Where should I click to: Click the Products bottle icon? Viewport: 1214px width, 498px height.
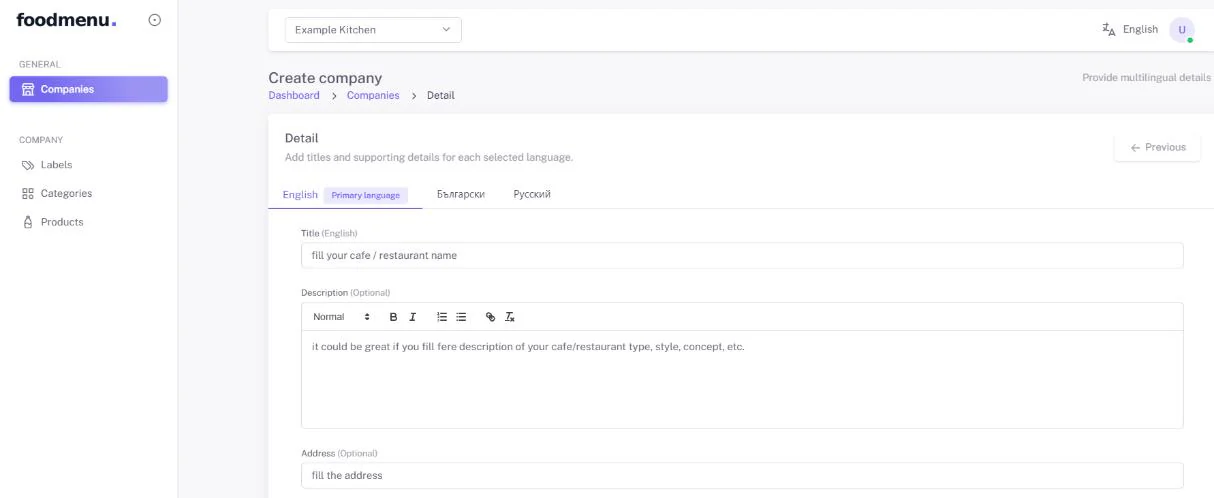[28, 222]
